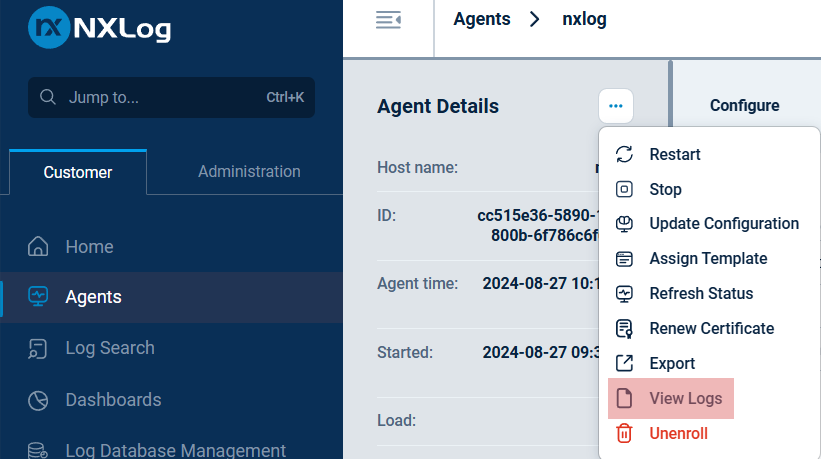Click the red Unenroll trash icon

pyautogui.click(x=624, y=433)
